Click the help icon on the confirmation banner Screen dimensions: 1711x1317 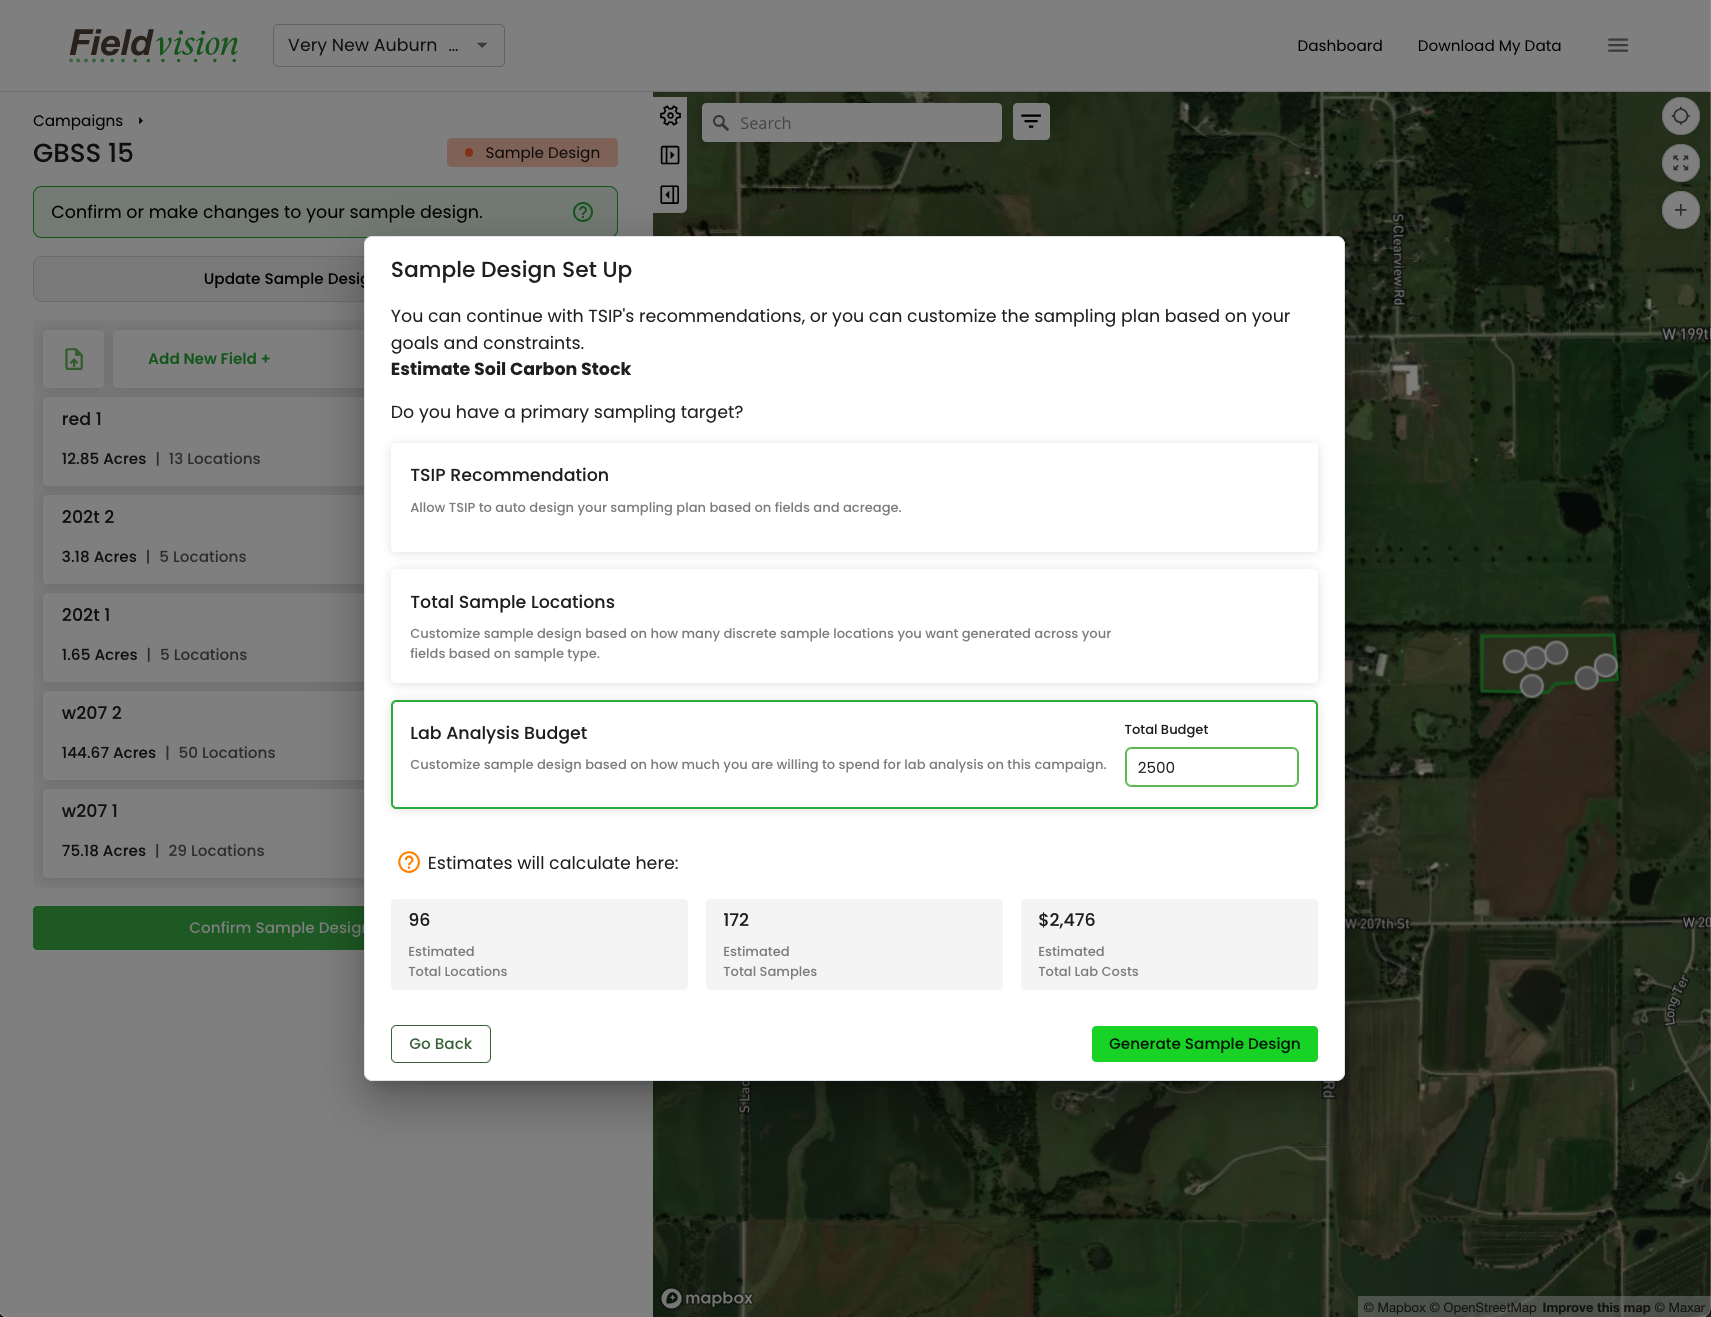(583, 211)
